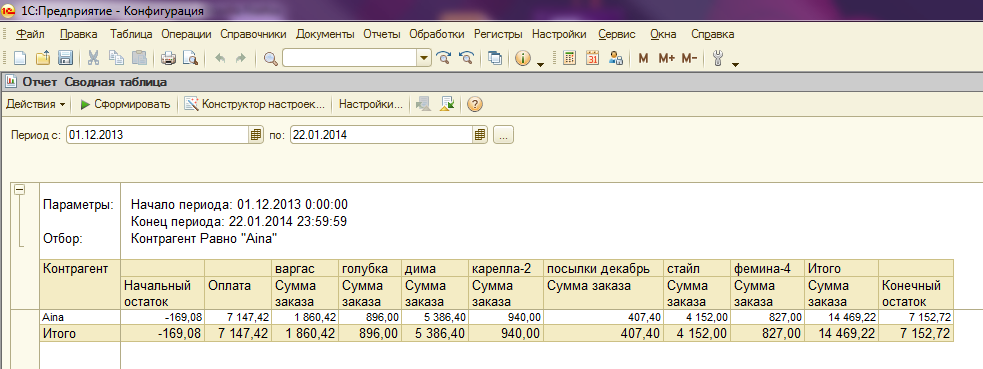983x369 pixels.
Task: Select the карелла-2 column header
Action: click(505, 269)
